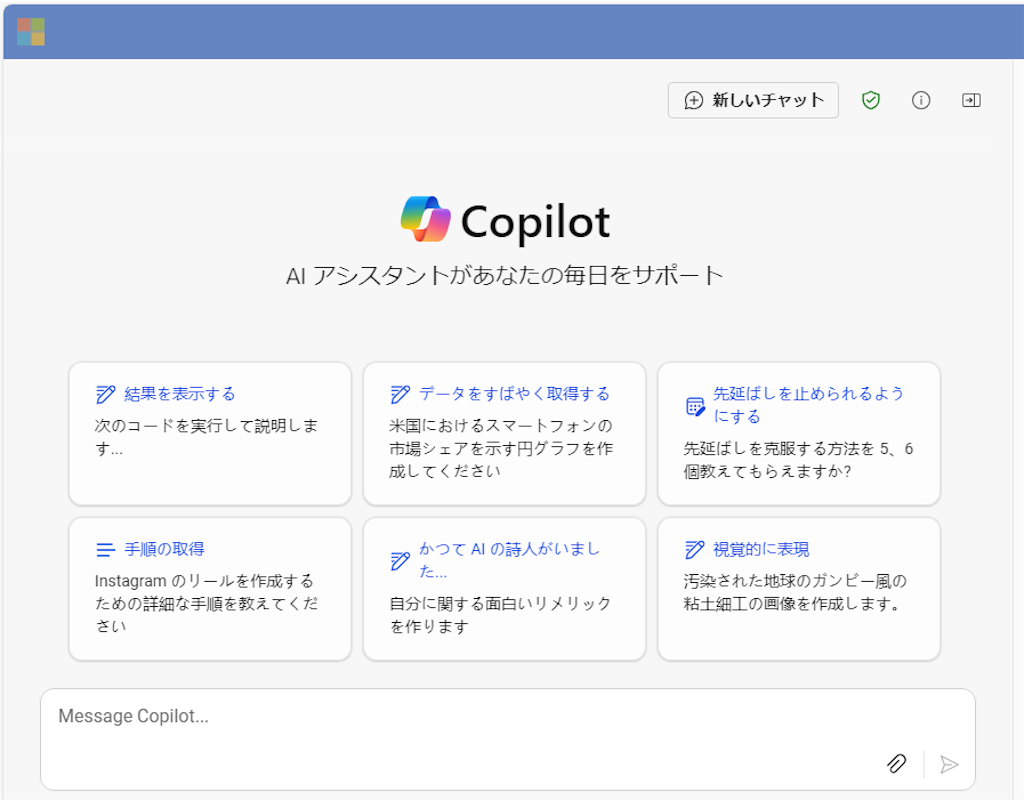Click pencil icon beside データをすばやく取得する
The width and height of the screenshot is (1024, 800).
coord(400,394)
